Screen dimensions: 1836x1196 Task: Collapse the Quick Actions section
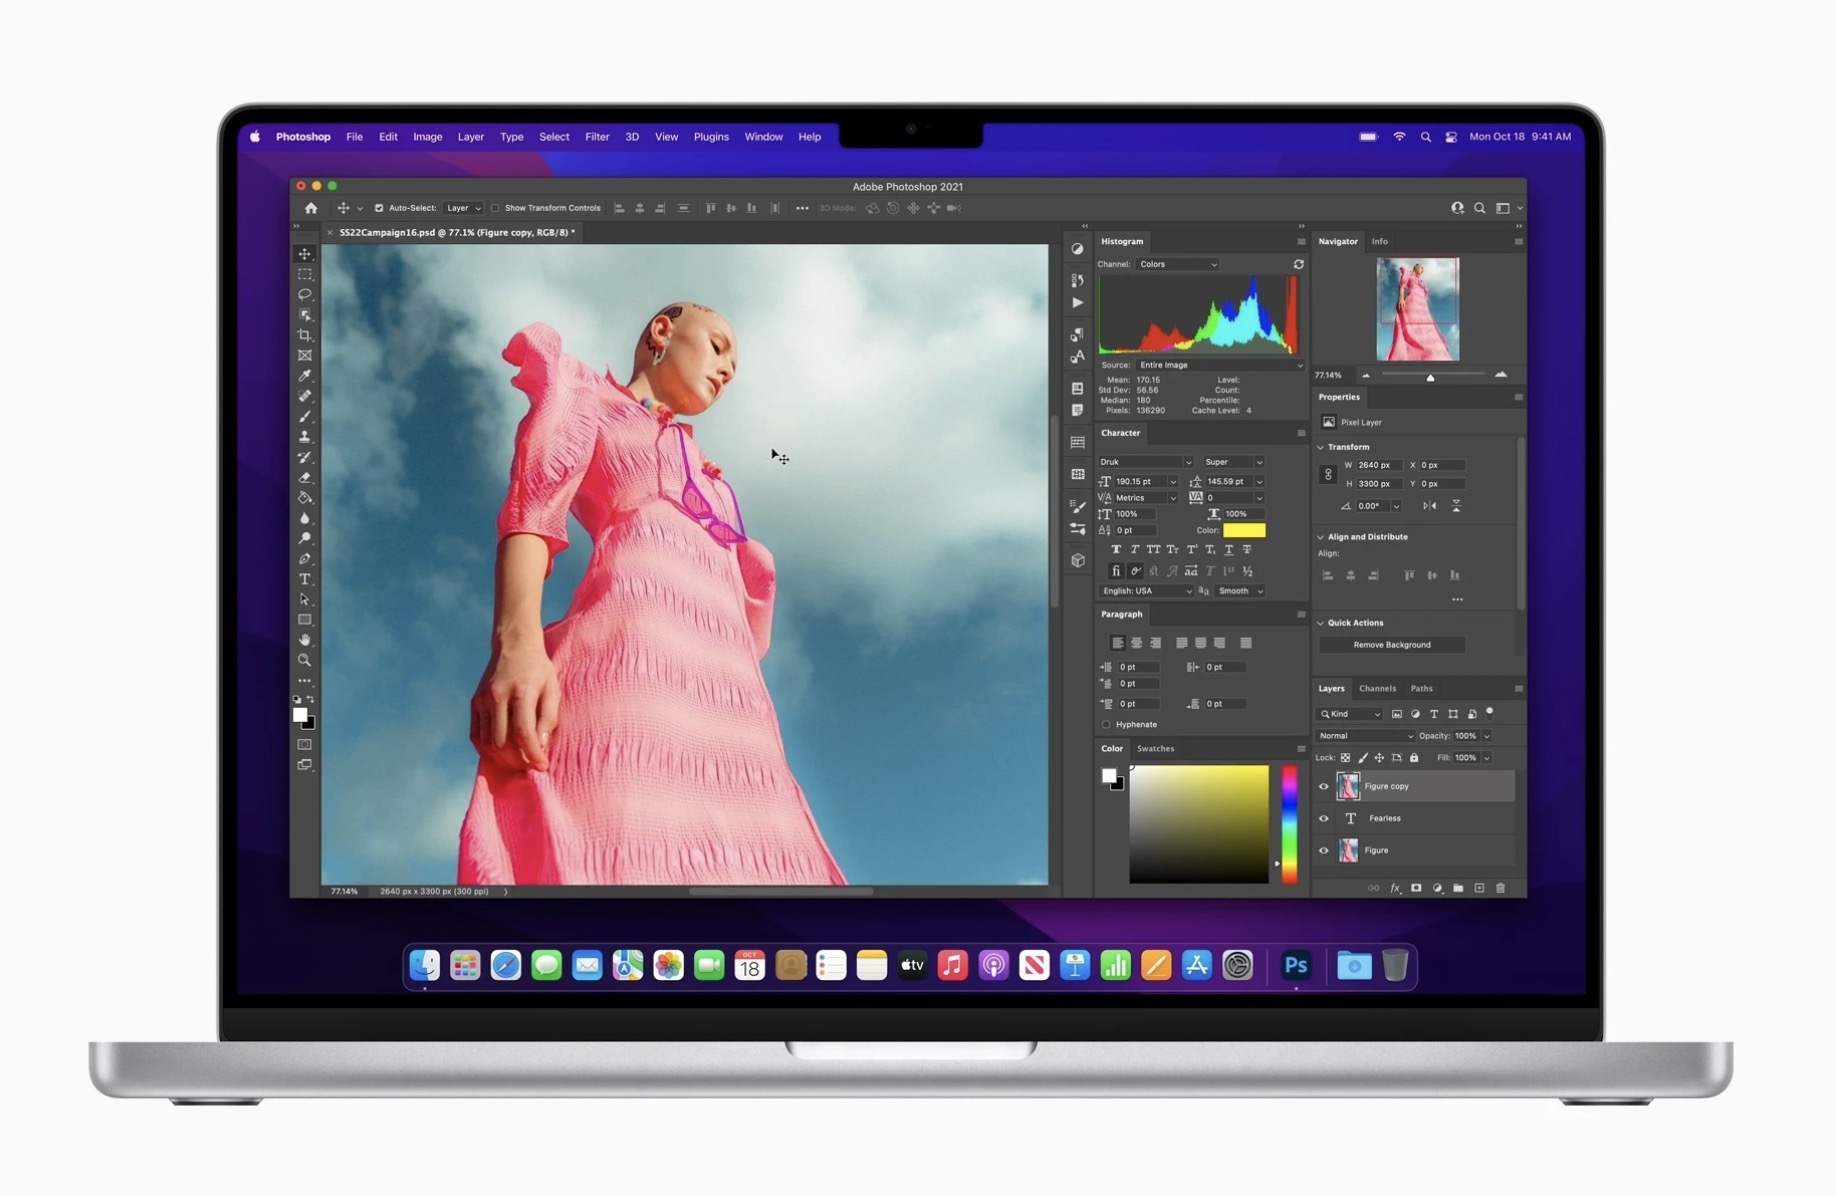[1321, 622]
